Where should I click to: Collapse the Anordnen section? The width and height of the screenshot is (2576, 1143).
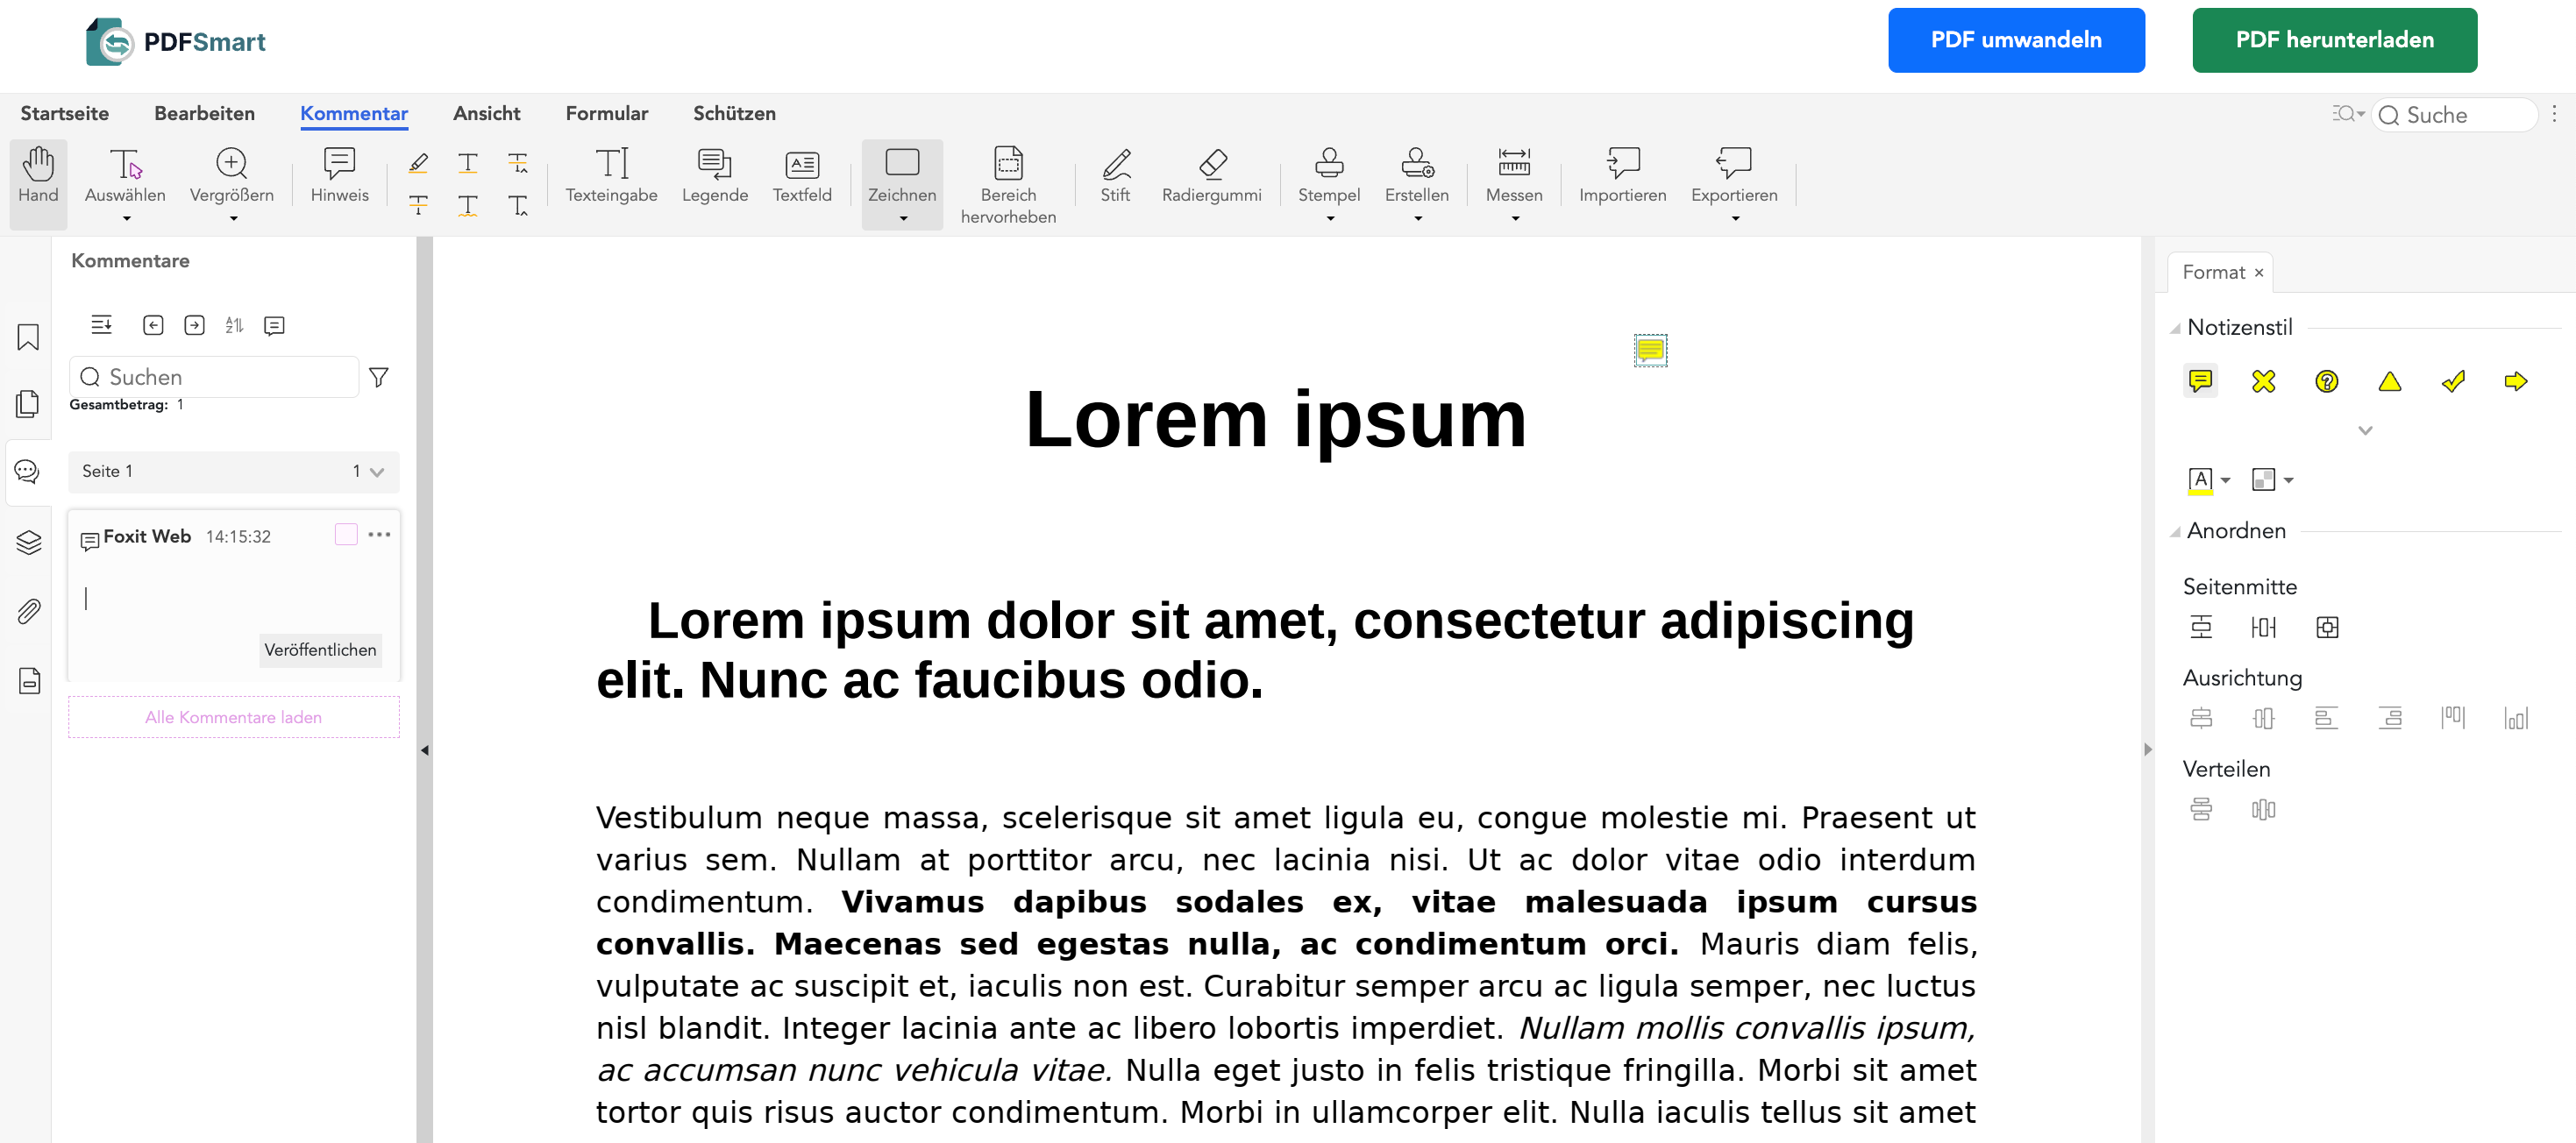coord(2174,532)
